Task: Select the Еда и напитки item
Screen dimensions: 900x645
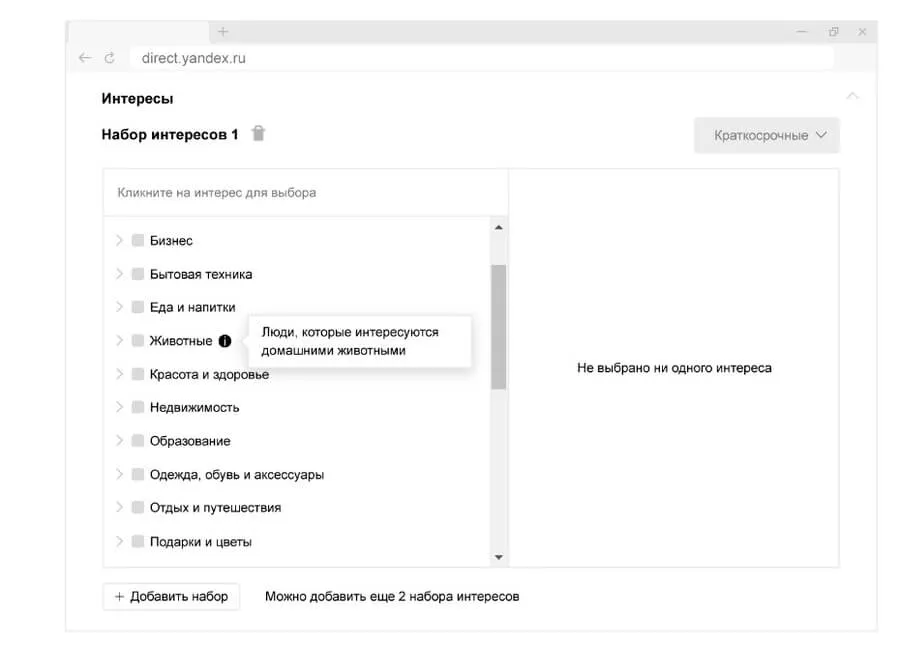Action: pos(192,307)
